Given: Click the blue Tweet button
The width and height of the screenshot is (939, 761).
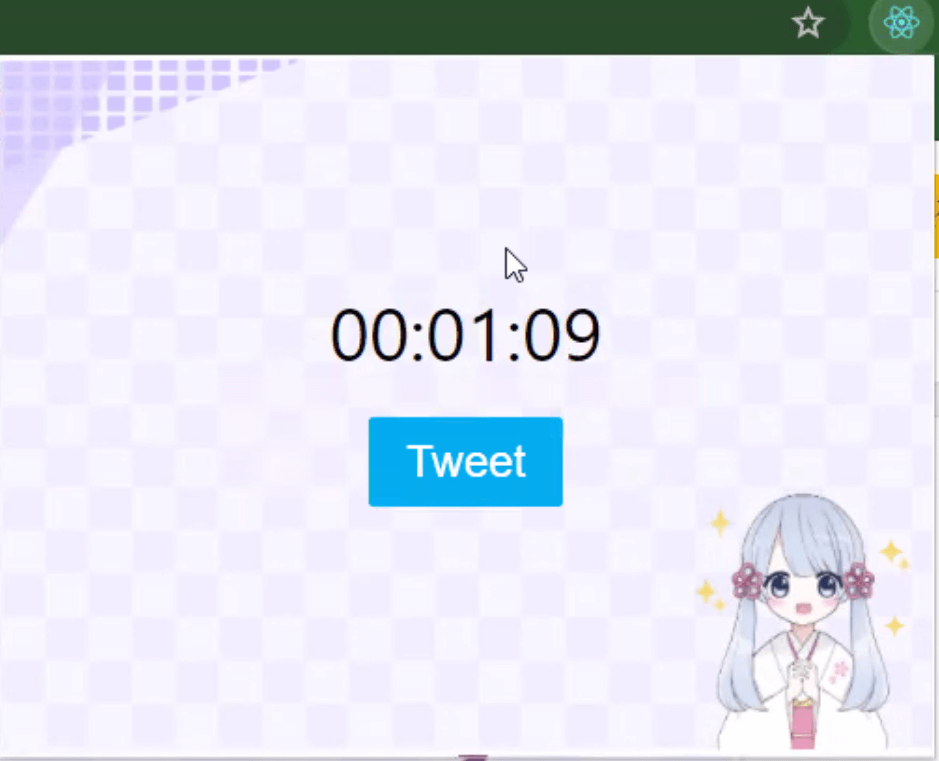Looking at the screenshot, I should tap(465, 462).
